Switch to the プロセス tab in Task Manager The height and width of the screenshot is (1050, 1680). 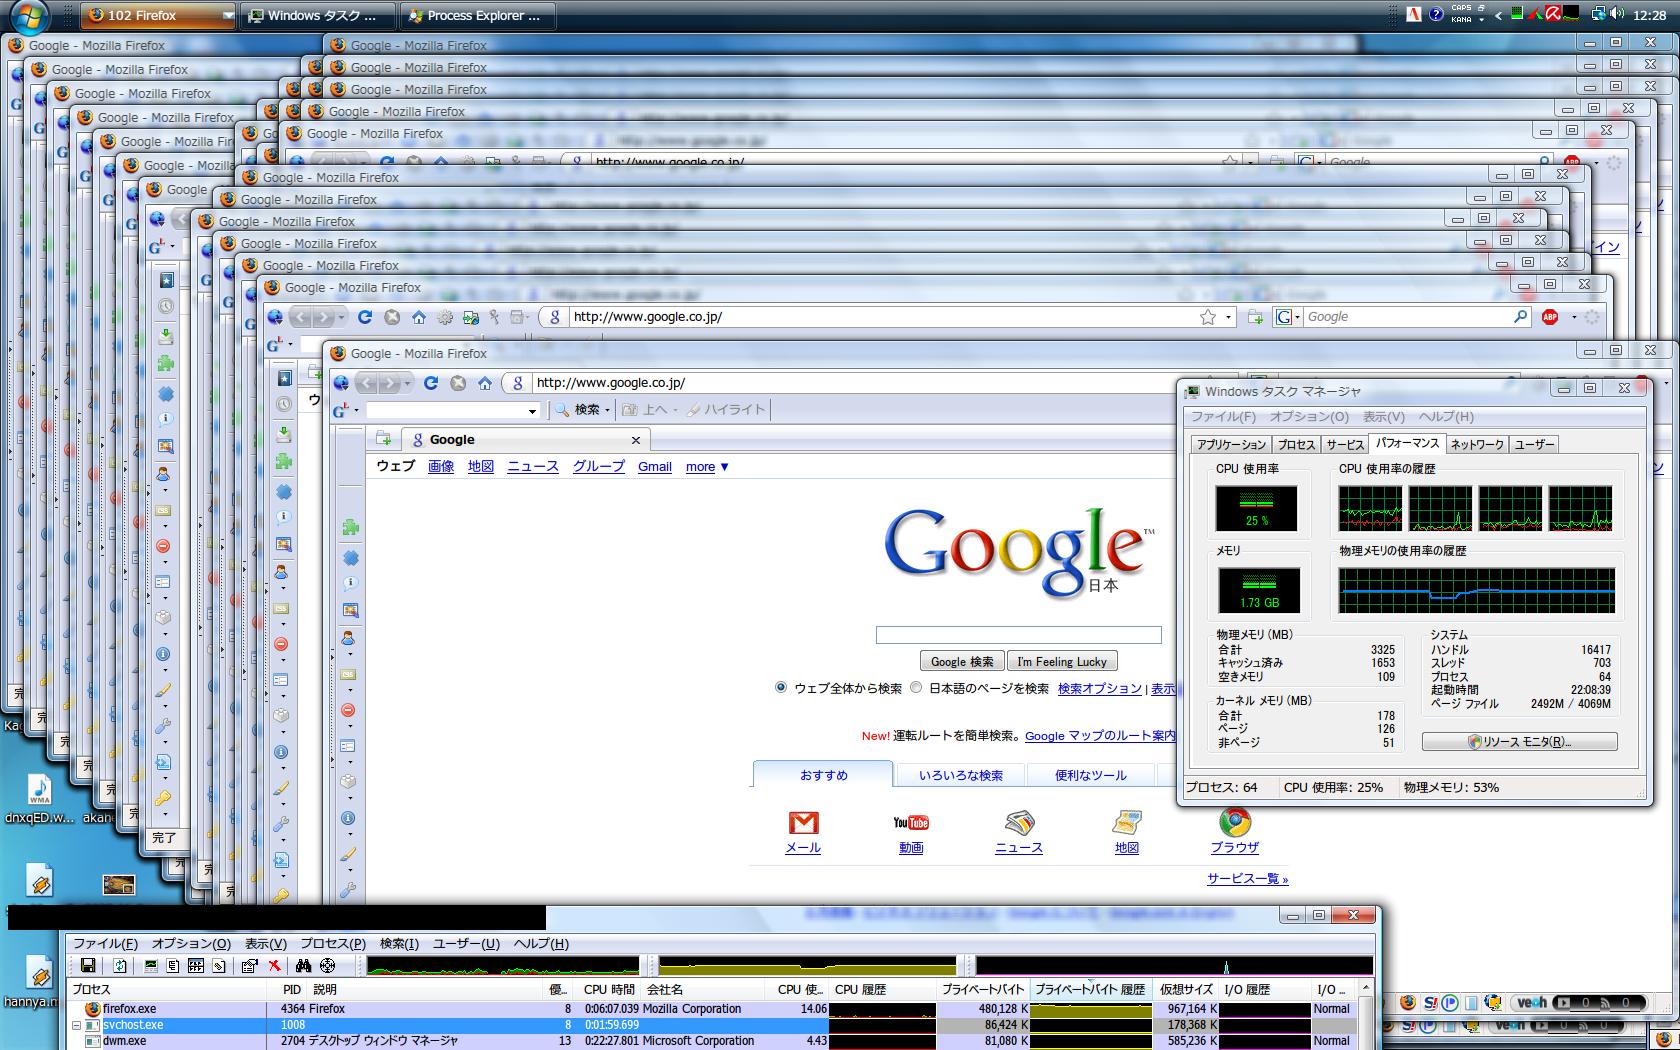(1296, 445)
